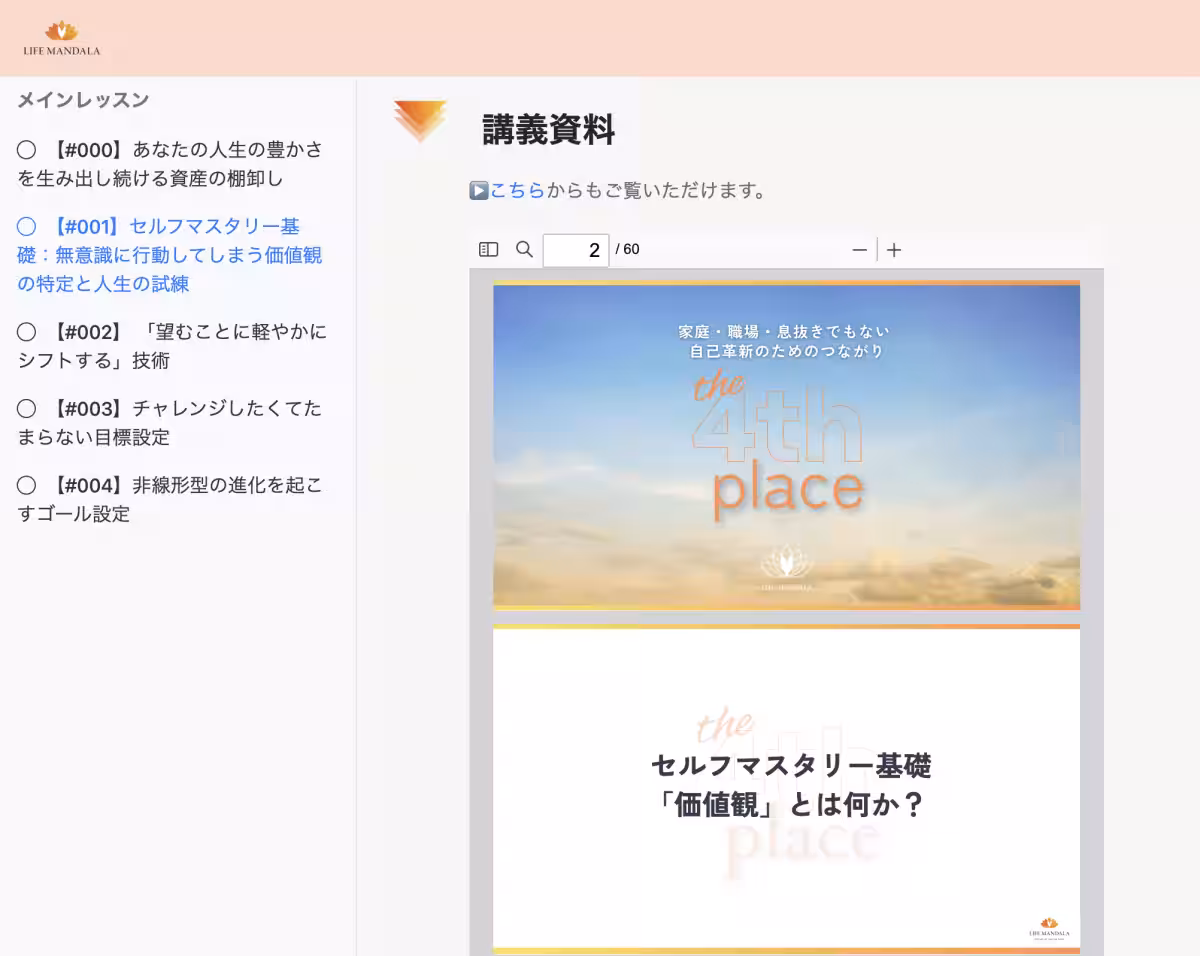Viewport: 1200px width, 956px height.
Task: Click the page number input field
Action: pyautogui.click(x=575, y=249)
